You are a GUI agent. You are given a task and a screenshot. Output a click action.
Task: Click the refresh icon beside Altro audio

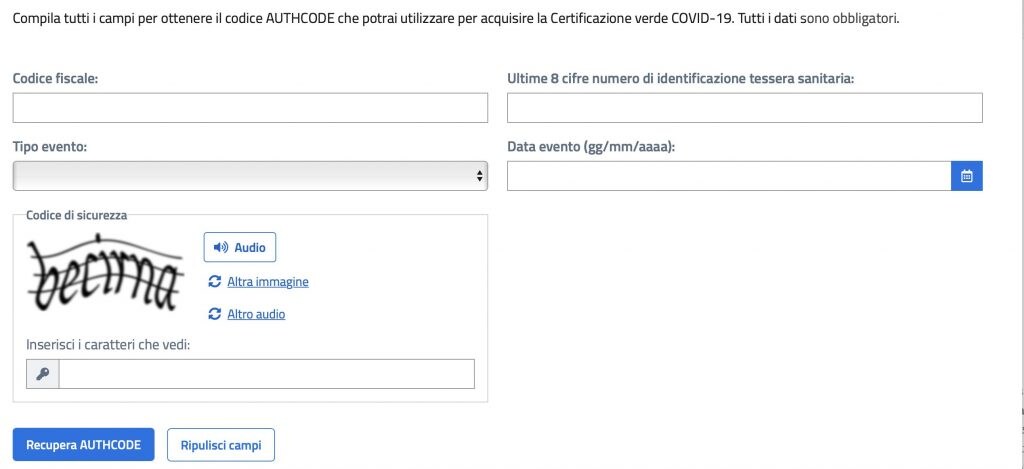[214, 314]
